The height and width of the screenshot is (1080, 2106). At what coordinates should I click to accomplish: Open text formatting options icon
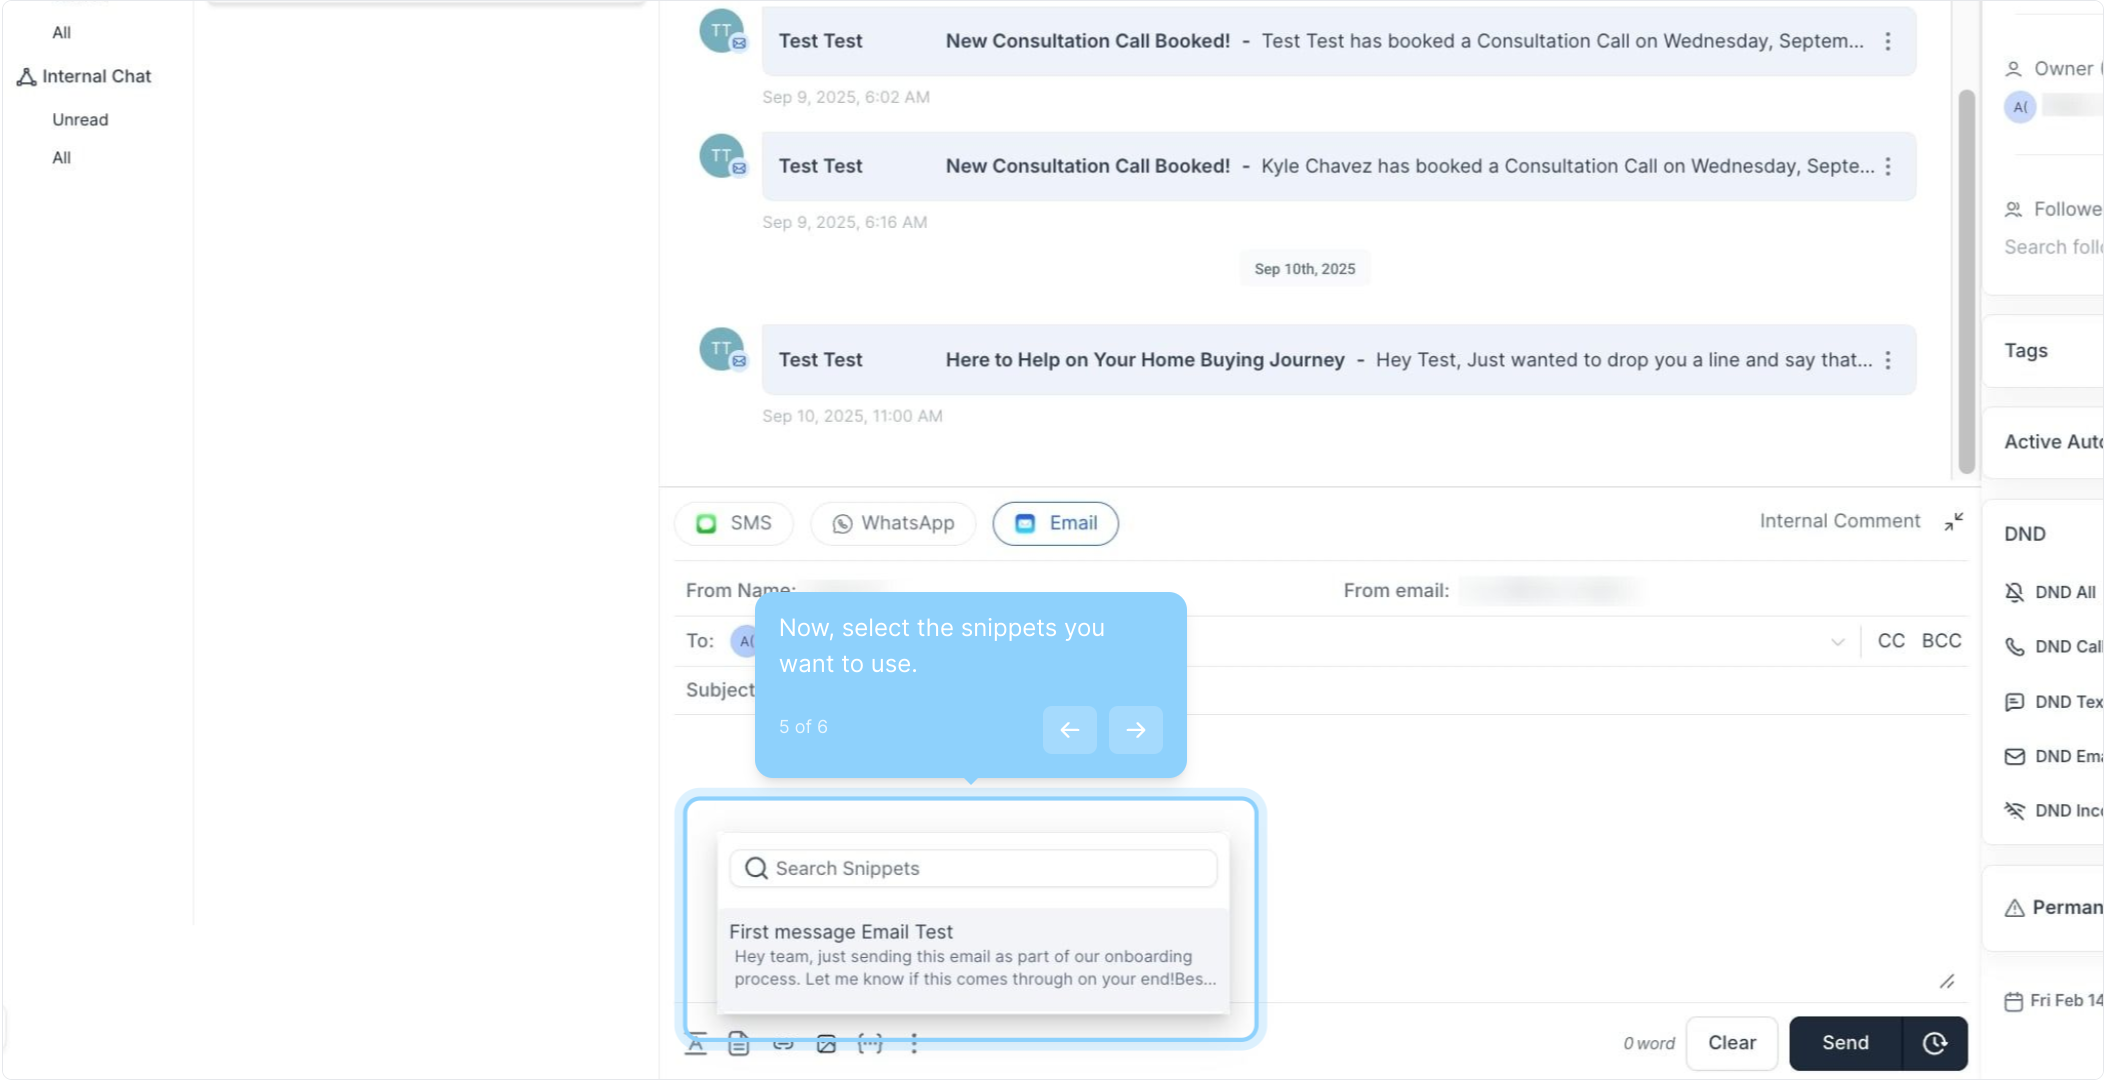coord(696,1044)
